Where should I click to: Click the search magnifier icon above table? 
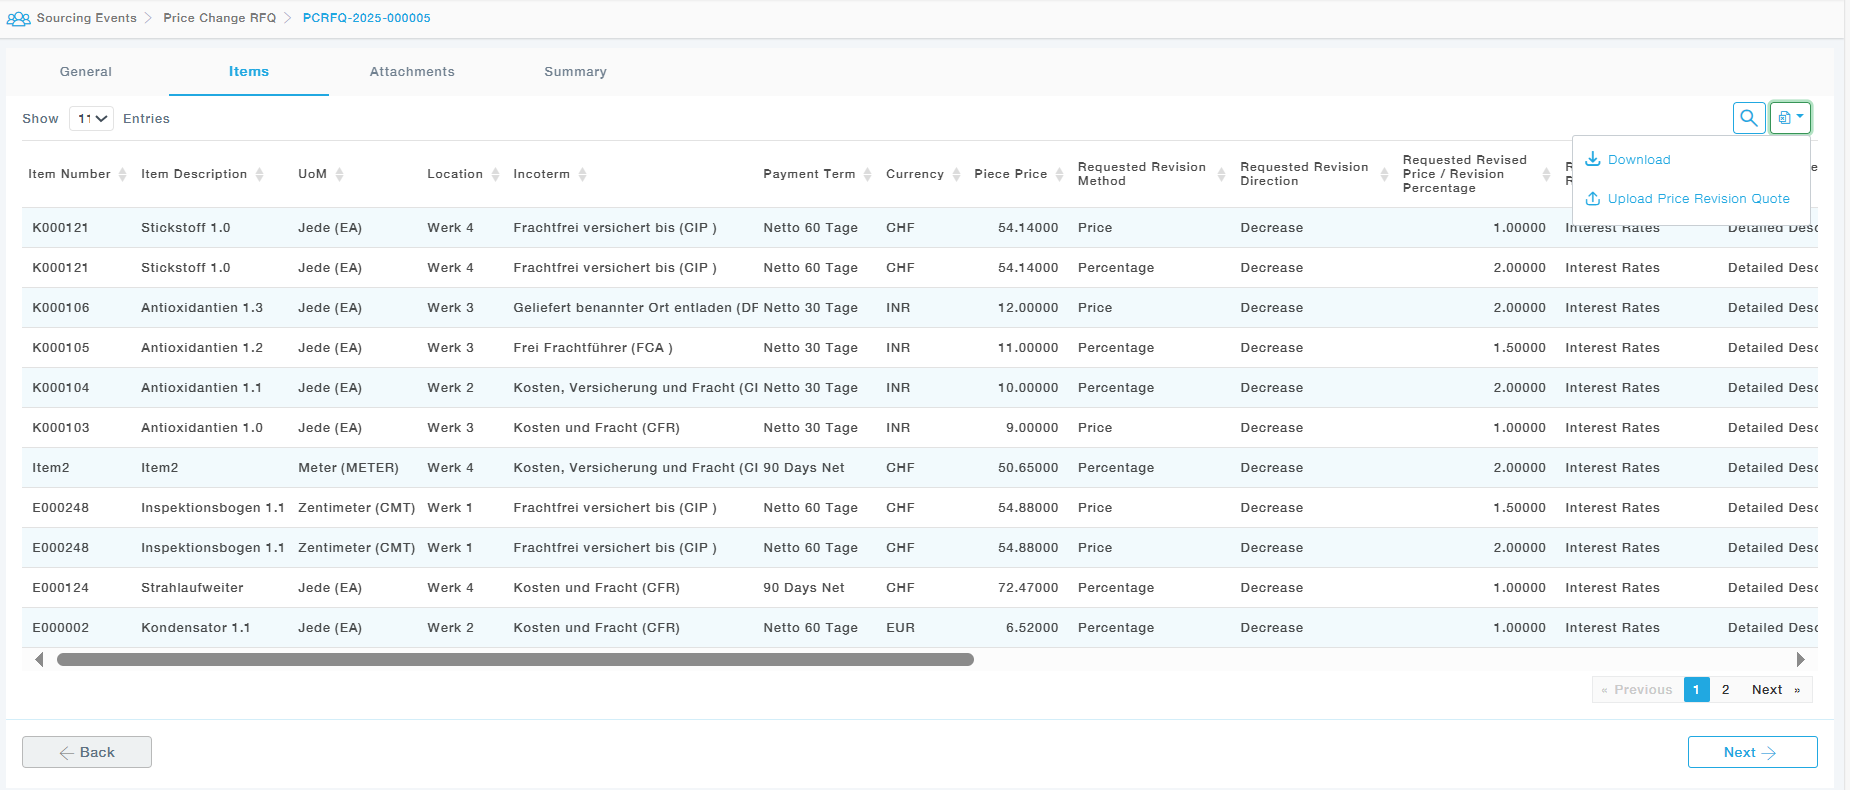click(x=1748, y=118)
